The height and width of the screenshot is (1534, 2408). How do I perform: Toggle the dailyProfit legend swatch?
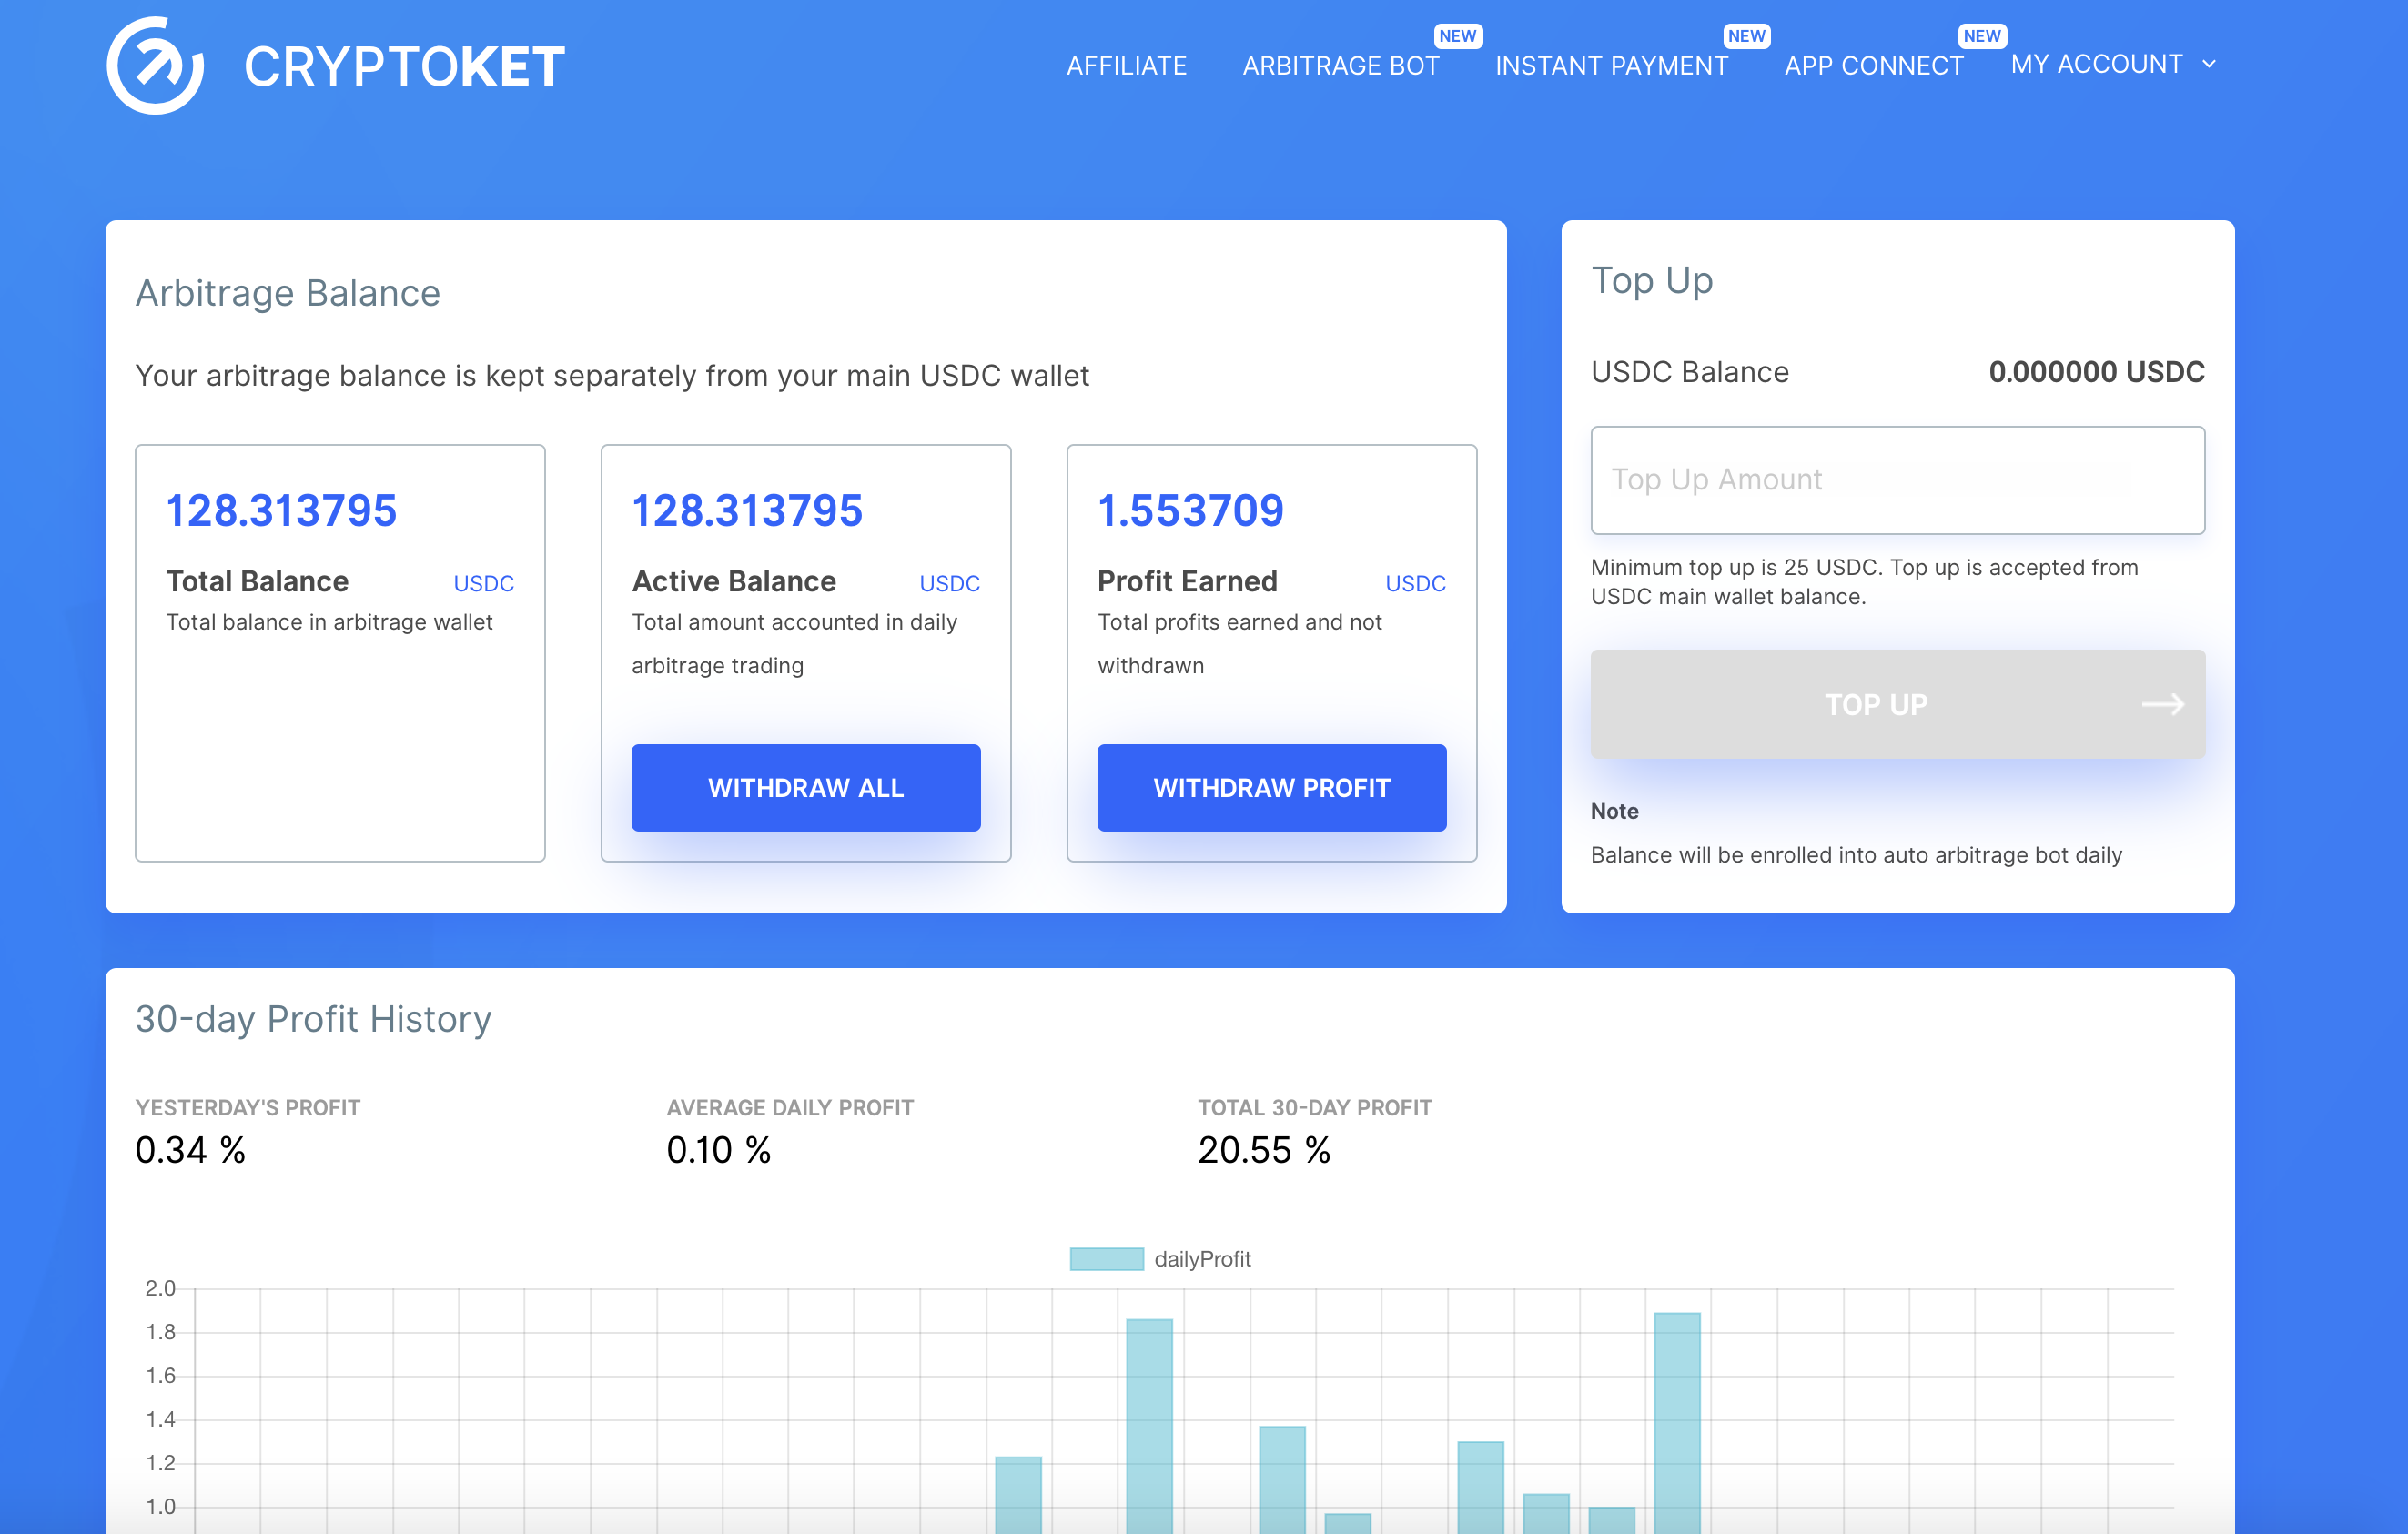(x=1106, y=1258)
